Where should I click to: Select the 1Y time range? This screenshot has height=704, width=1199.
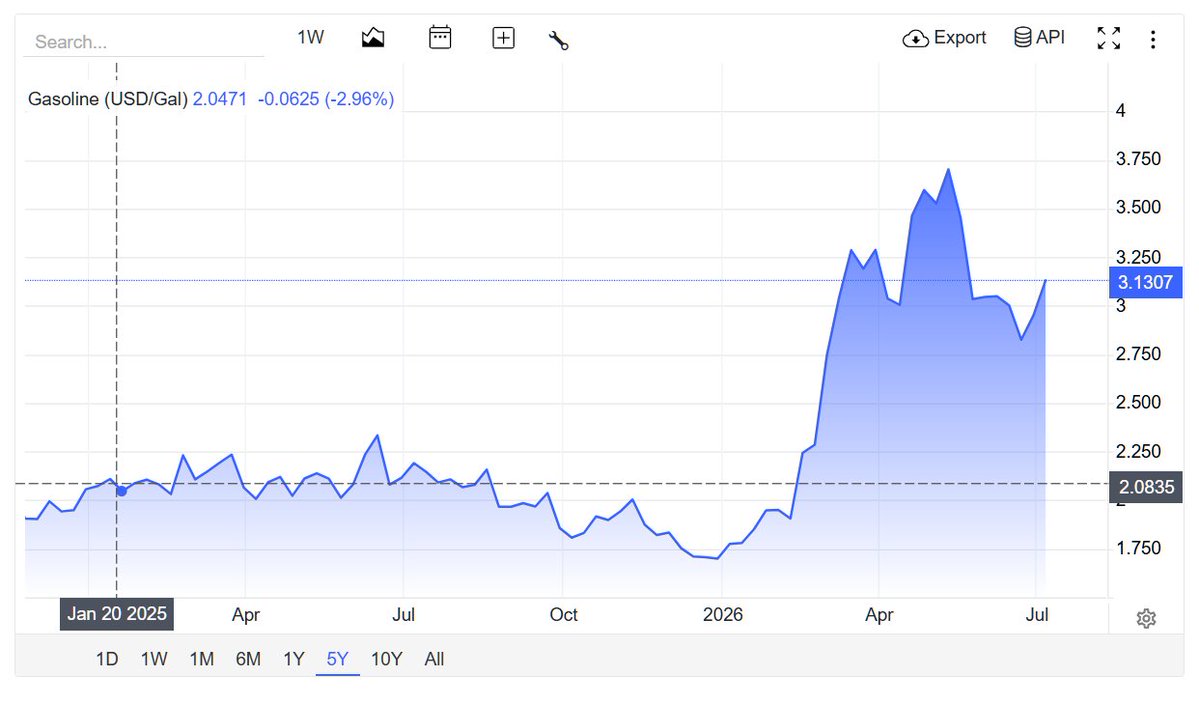294,659
